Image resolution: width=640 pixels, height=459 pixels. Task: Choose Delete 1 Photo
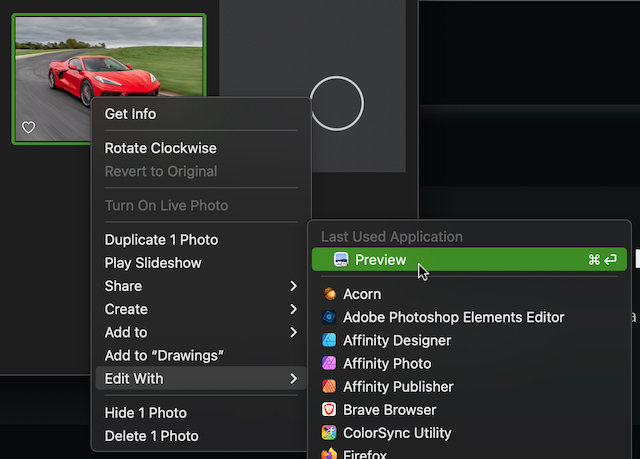click(200, 436)
